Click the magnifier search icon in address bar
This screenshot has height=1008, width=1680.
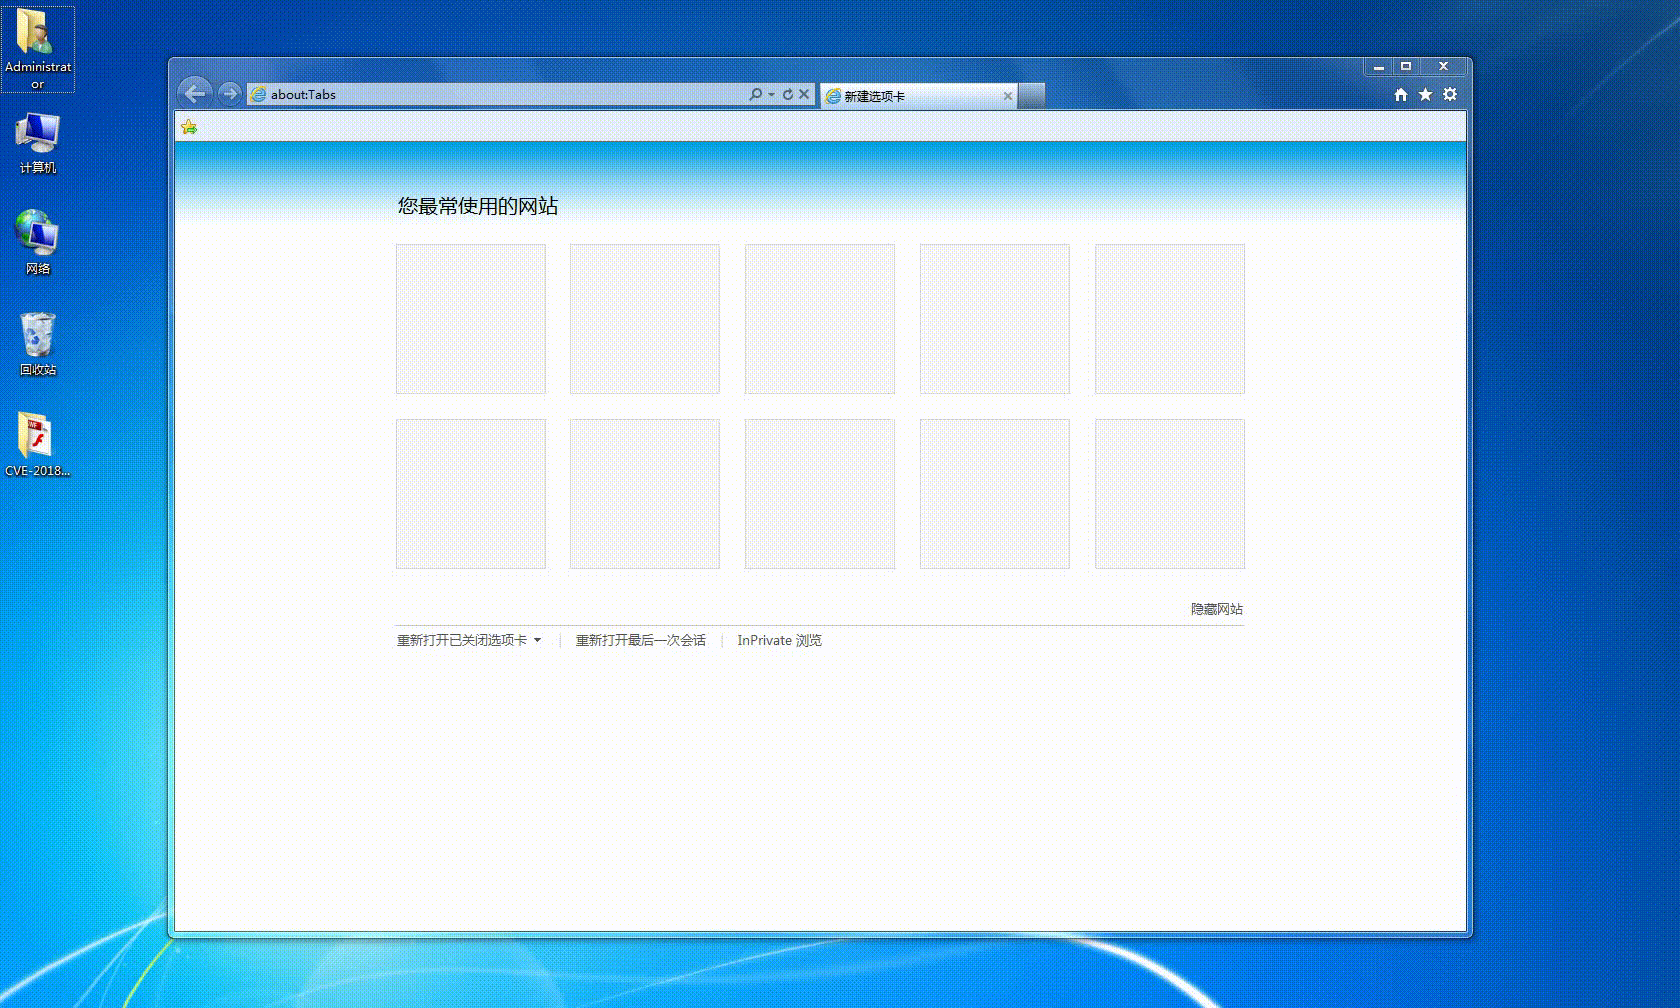(x=755, y=94)
